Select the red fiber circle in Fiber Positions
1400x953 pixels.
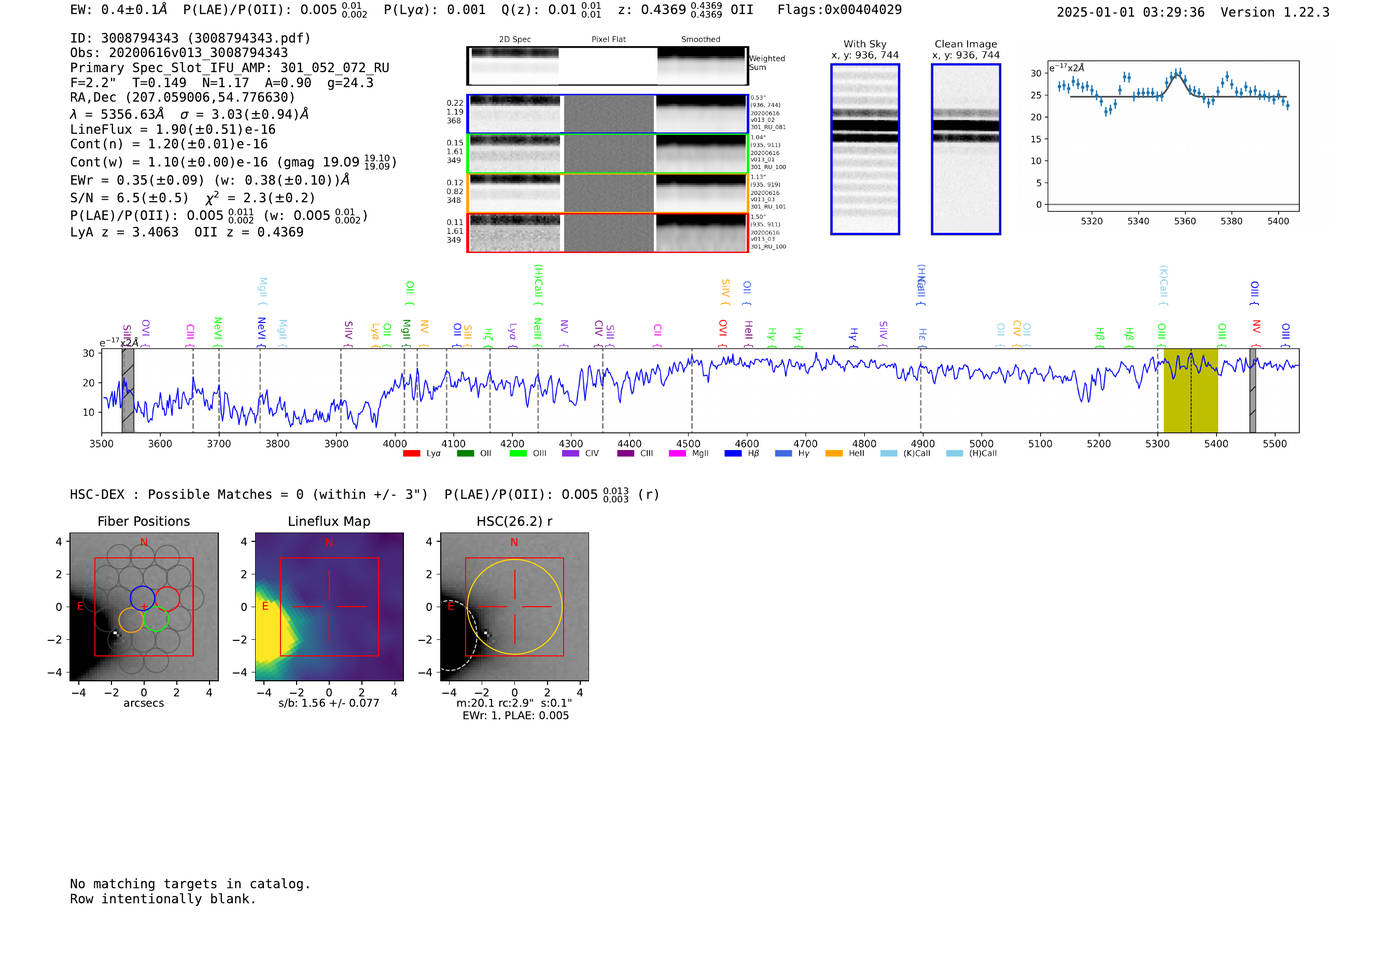[x=167, y=599]
